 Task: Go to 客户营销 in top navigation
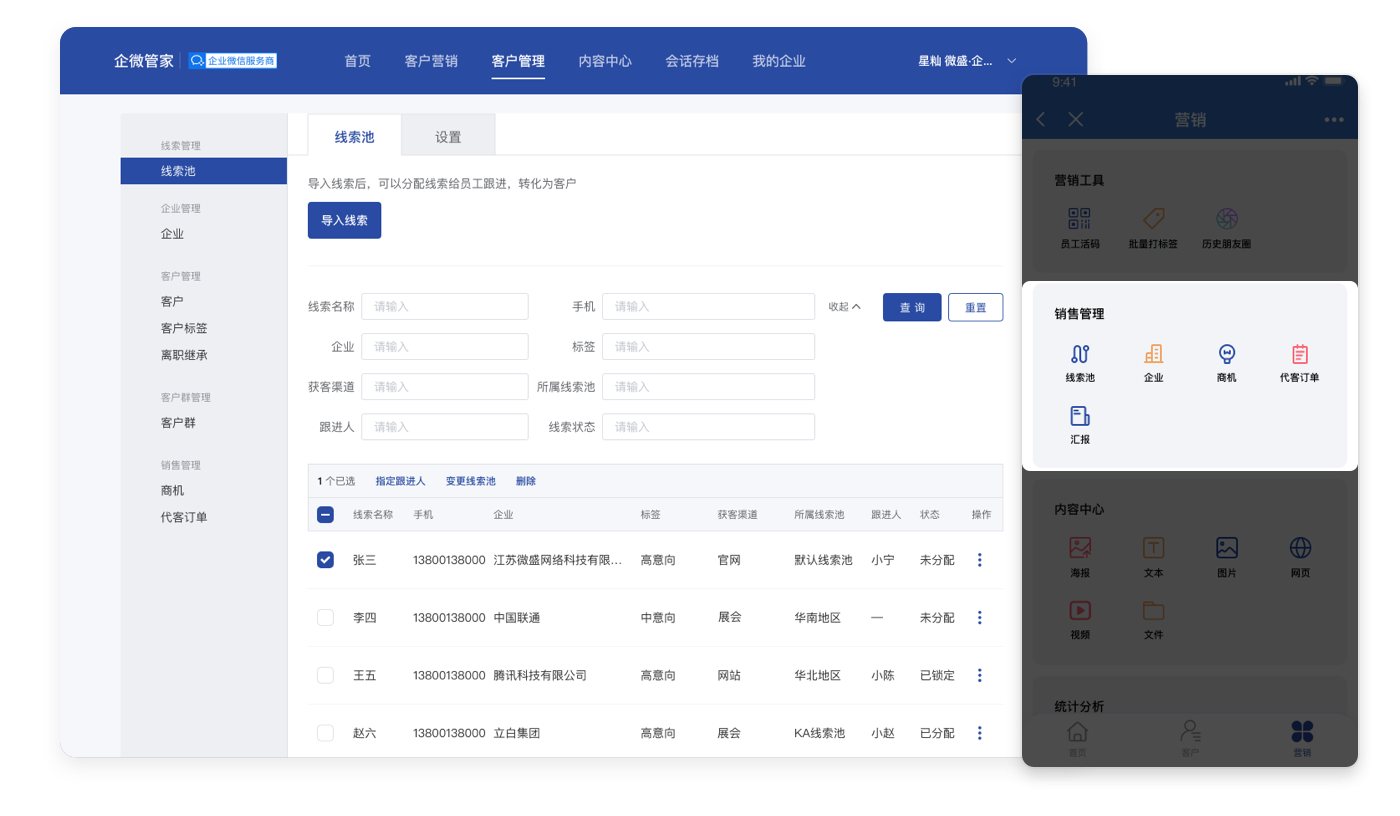tap(431, 61)
